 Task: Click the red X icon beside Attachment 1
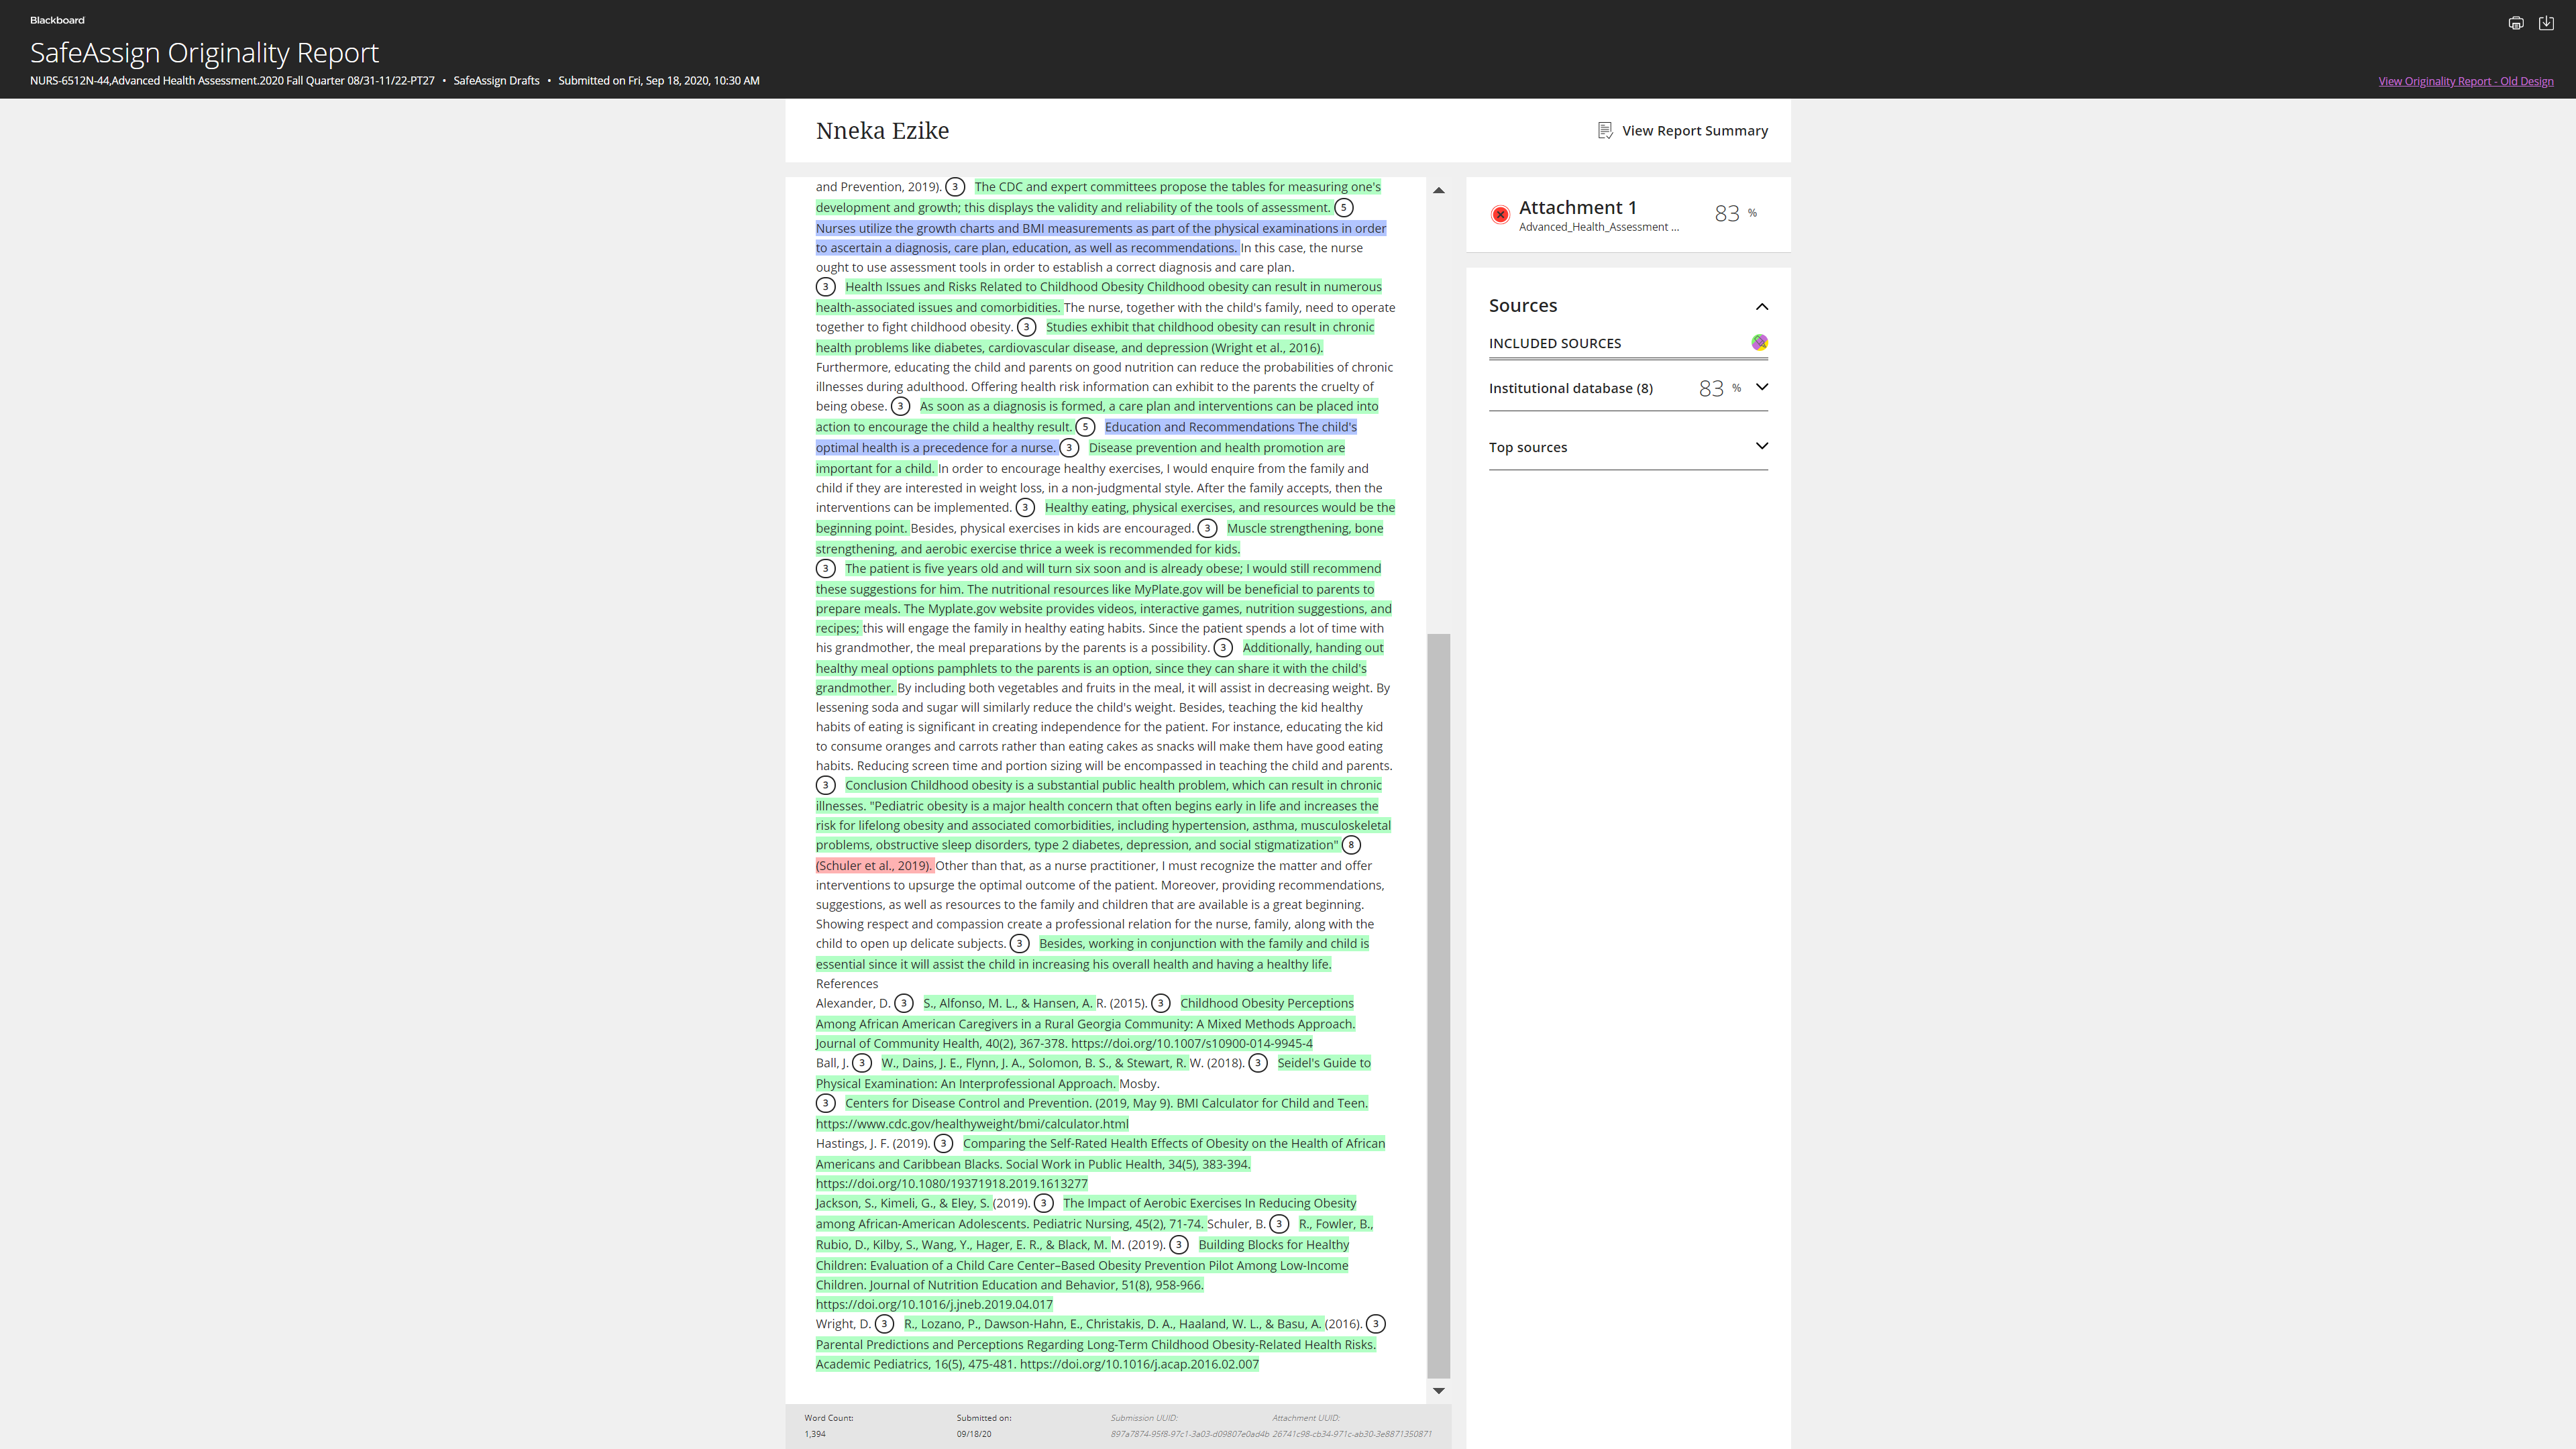pyautogui.click(x=1500, y=214)
